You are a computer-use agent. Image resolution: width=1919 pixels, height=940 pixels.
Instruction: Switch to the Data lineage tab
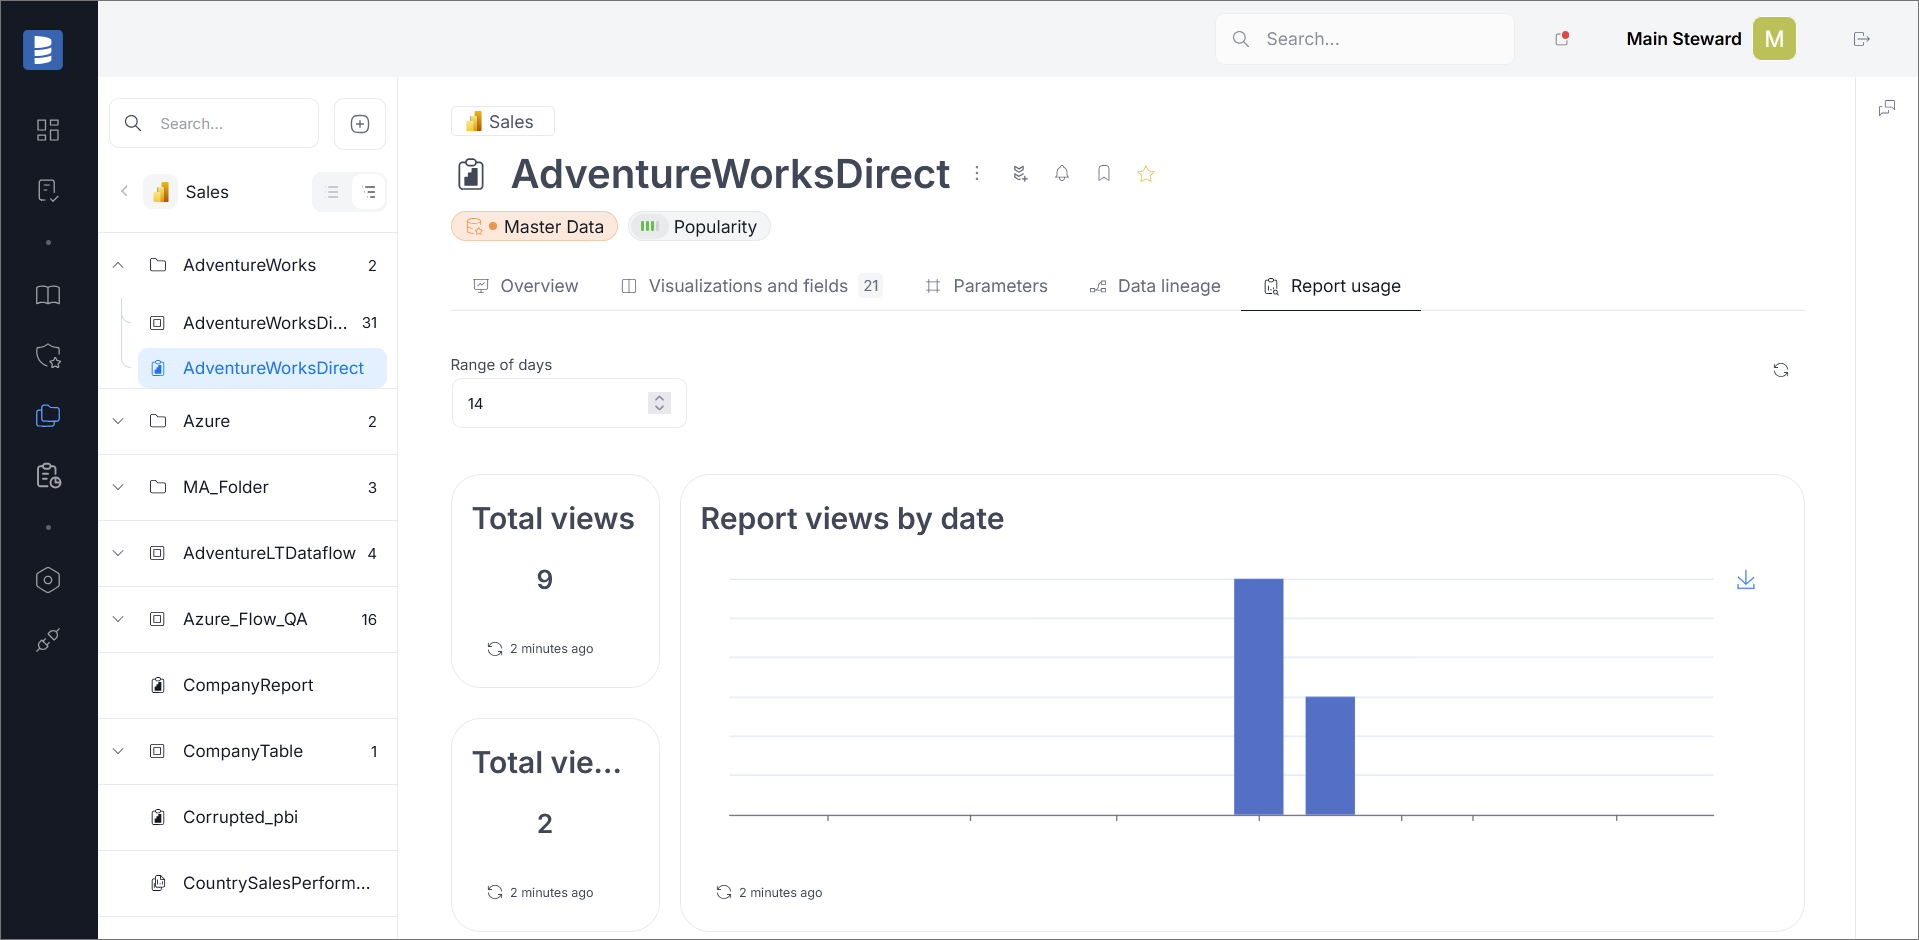tap(1154, 286)
